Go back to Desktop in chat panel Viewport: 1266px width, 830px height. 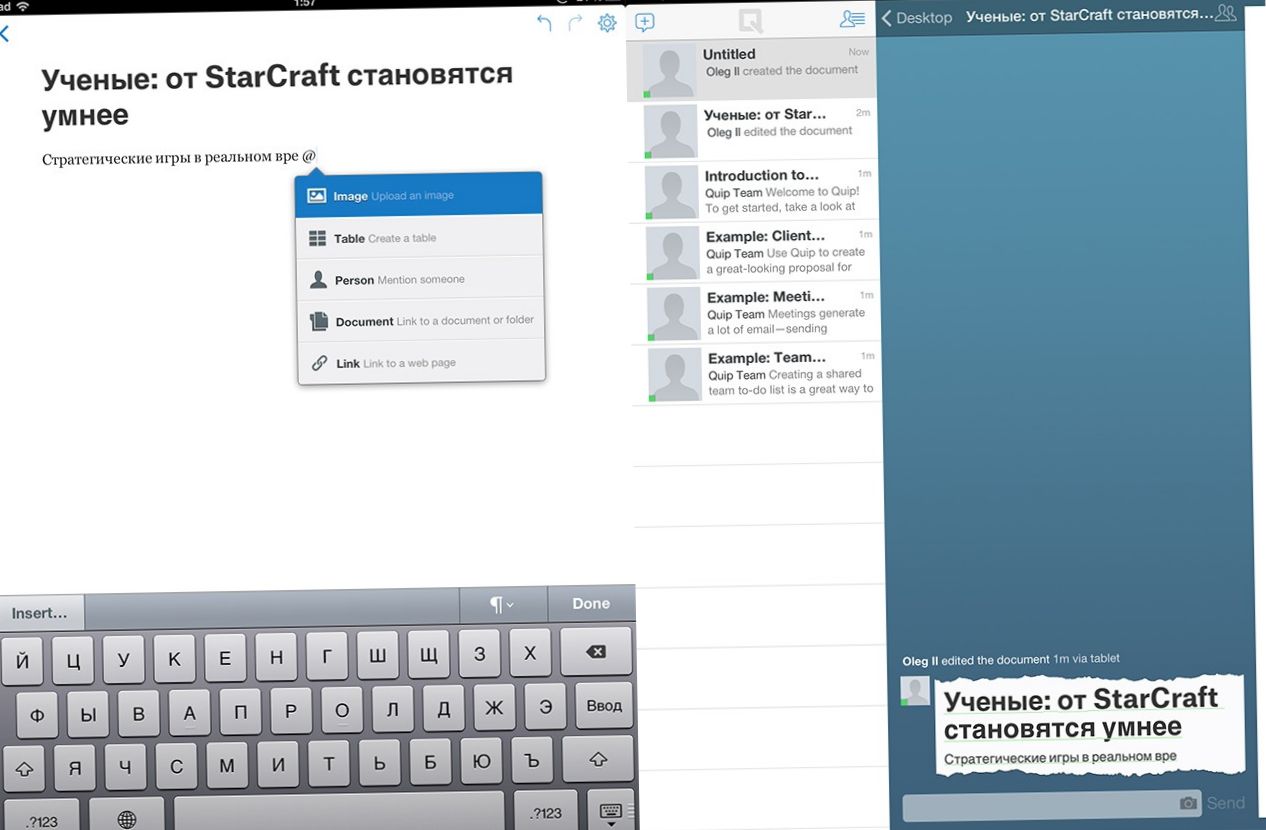[x=917, y=18]
